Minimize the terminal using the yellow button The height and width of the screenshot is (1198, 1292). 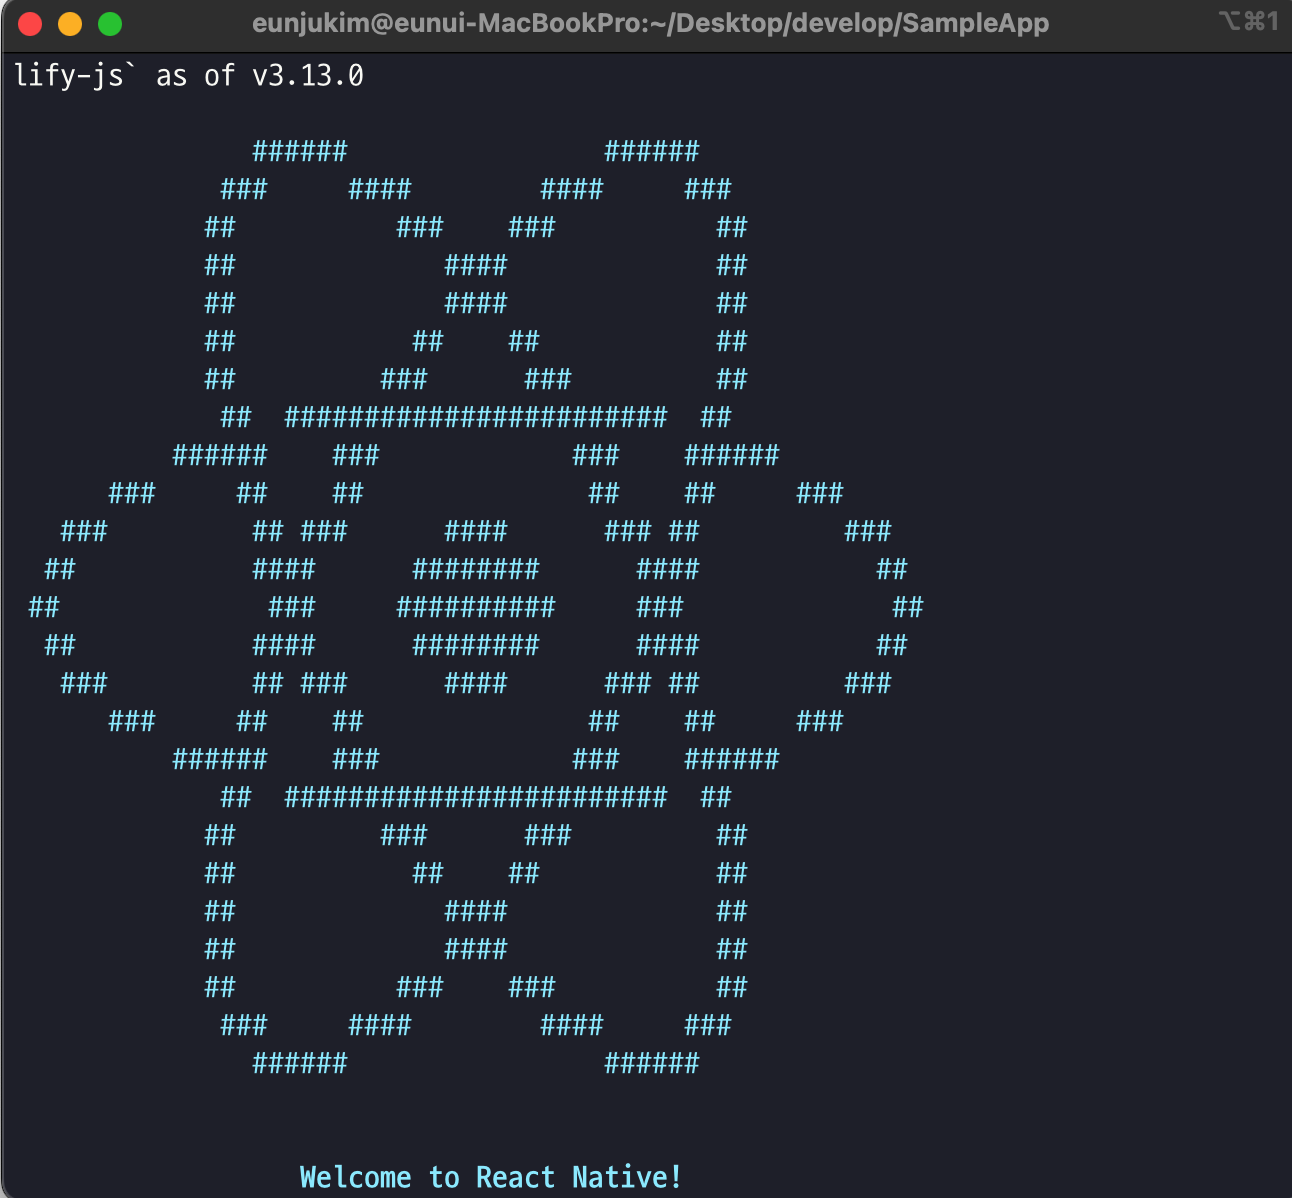pos(70,24)
